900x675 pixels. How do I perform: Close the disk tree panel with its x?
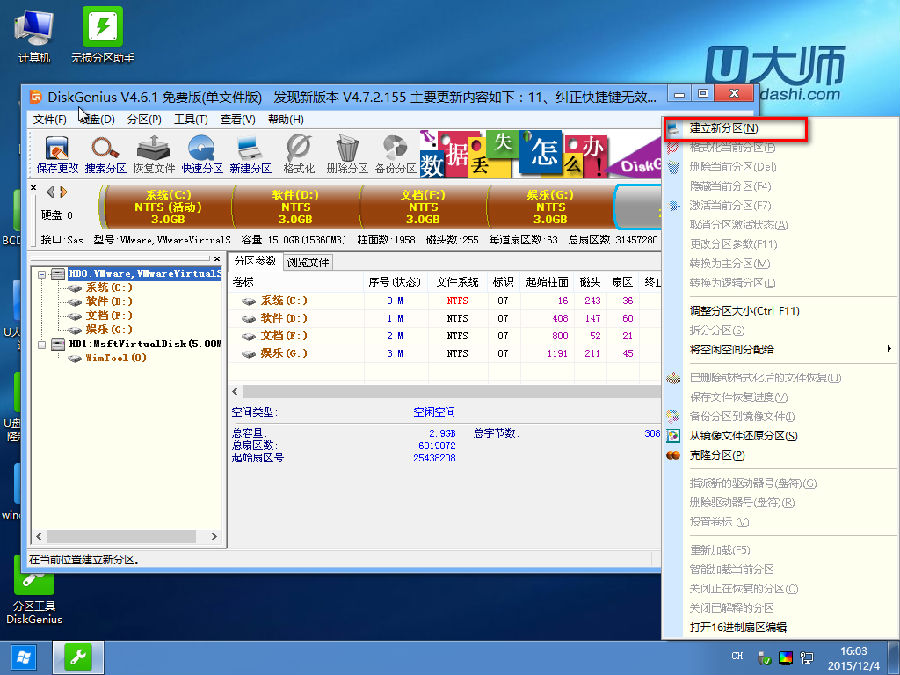tap(217, 259)
